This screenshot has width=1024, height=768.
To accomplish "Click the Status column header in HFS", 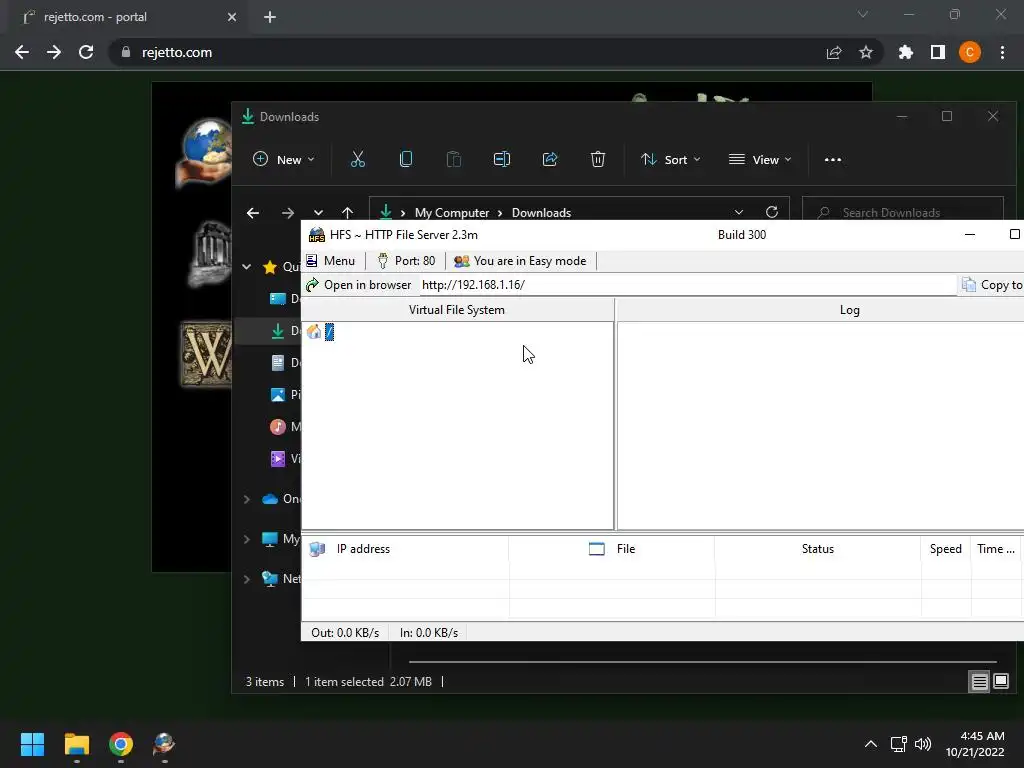I will 818,549.
